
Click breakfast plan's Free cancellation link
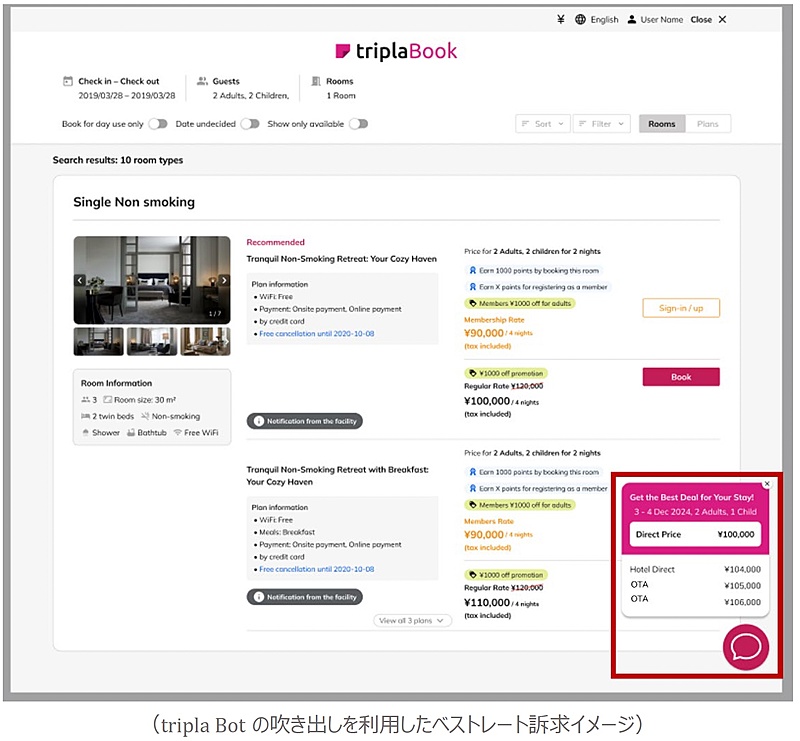[x=316, y=569]
